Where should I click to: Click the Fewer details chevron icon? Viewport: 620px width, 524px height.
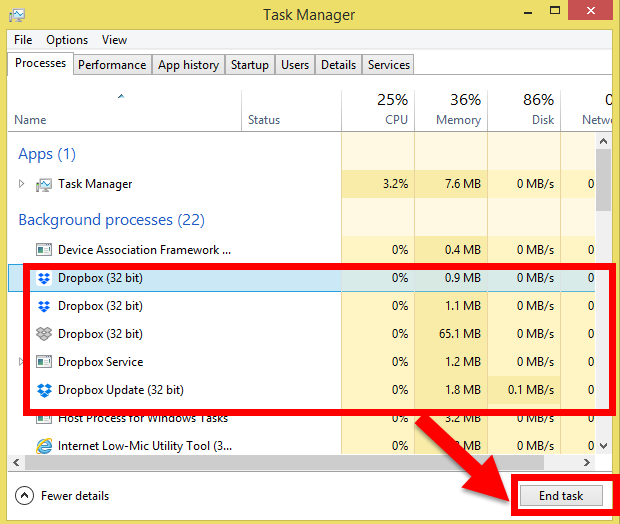click(25, 496)
